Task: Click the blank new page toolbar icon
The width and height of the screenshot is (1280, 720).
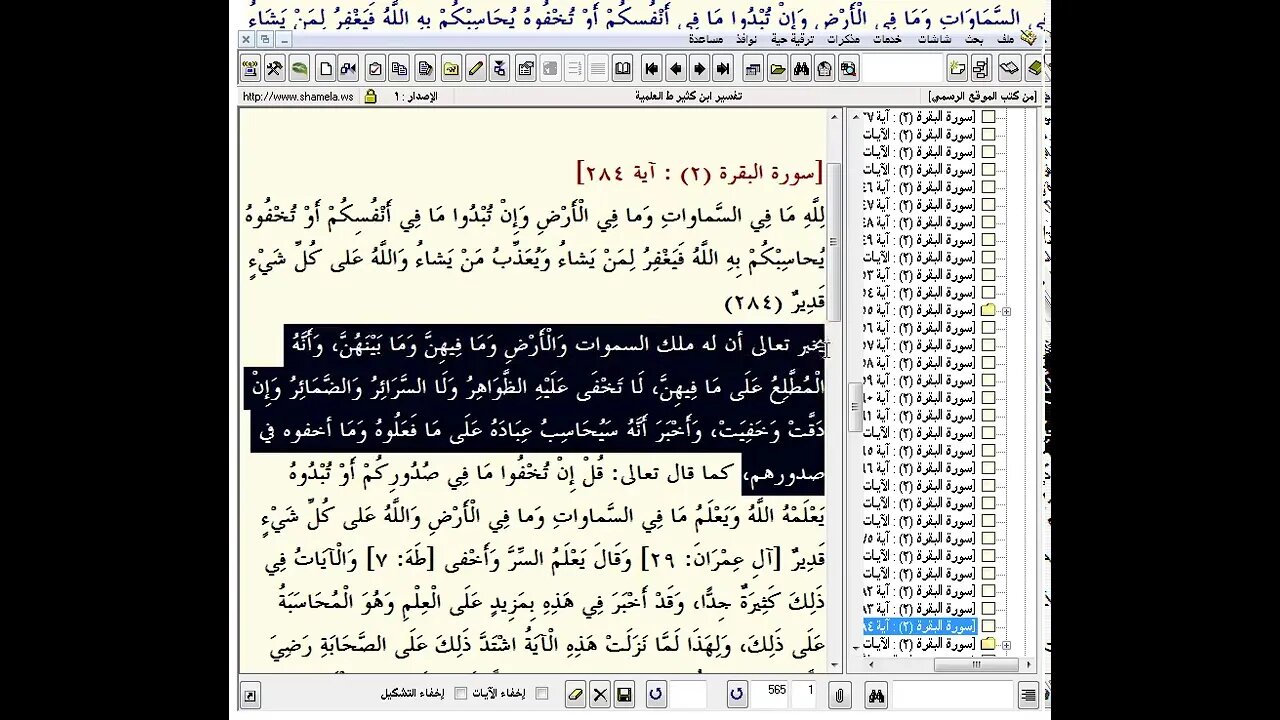Action: [x=326, y=69]
